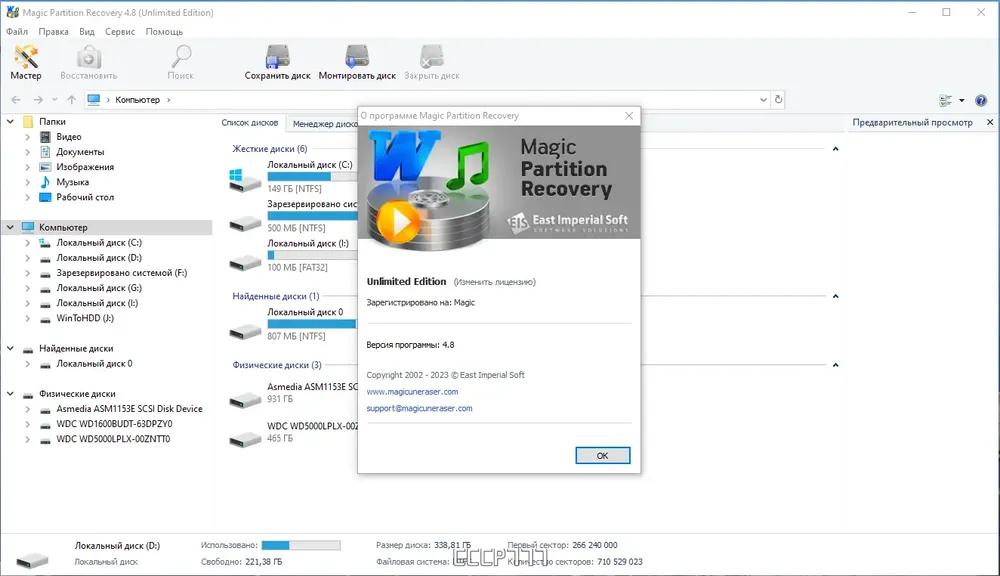Select WDC WD1600BUDT-63DPZY0 in tree

tap(114, 424)
